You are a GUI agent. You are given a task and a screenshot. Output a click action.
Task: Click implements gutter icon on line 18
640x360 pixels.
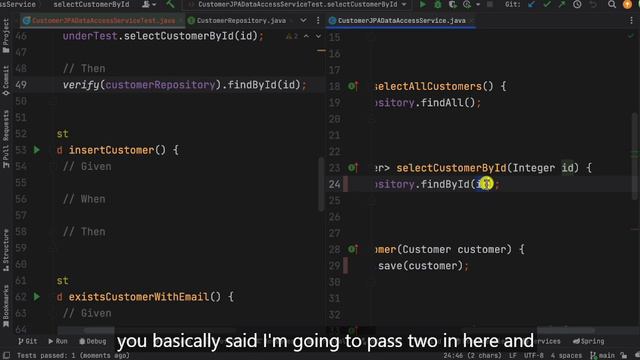tap(353, 86)
